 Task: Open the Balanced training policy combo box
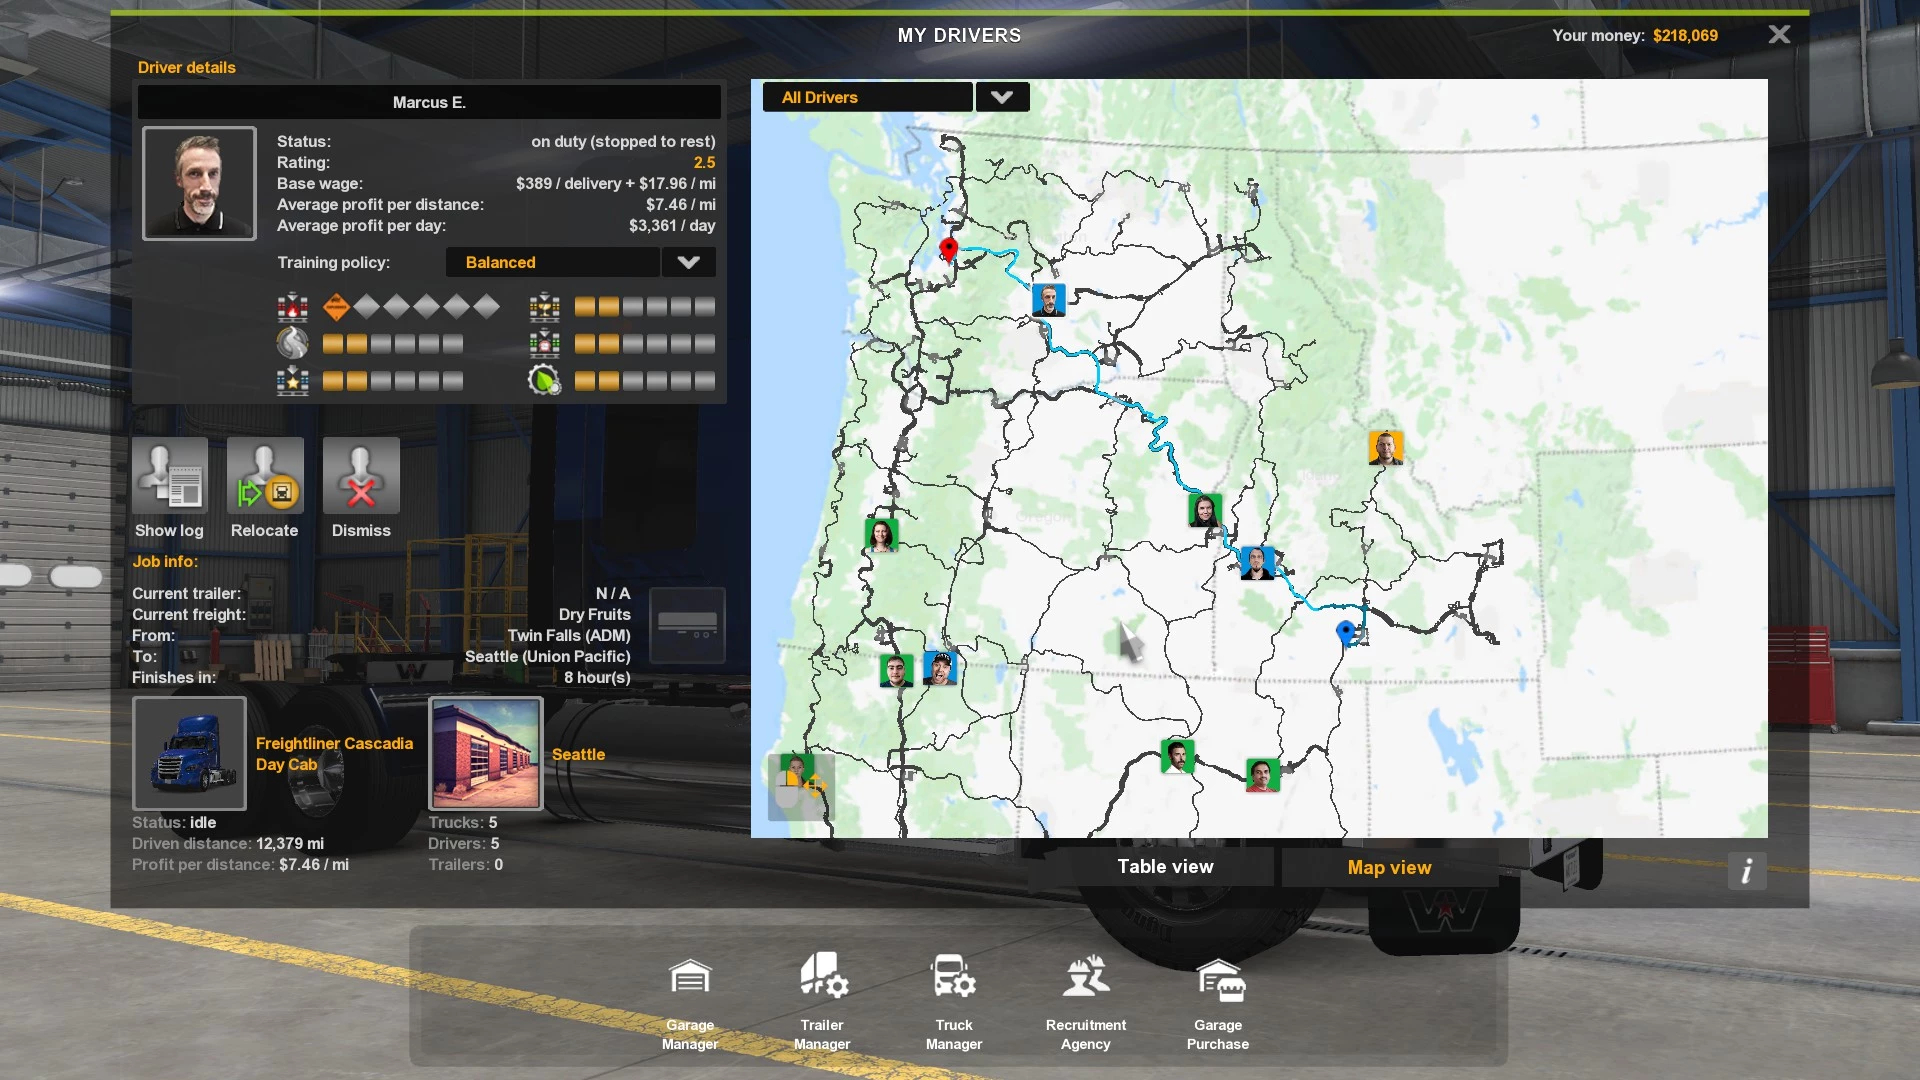(x=552, y=262)
